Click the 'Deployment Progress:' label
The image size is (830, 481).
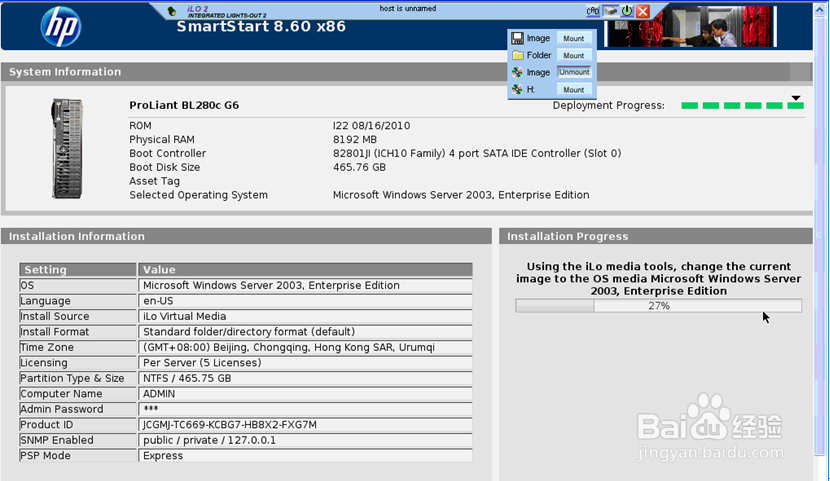click(x=608, y=105)
